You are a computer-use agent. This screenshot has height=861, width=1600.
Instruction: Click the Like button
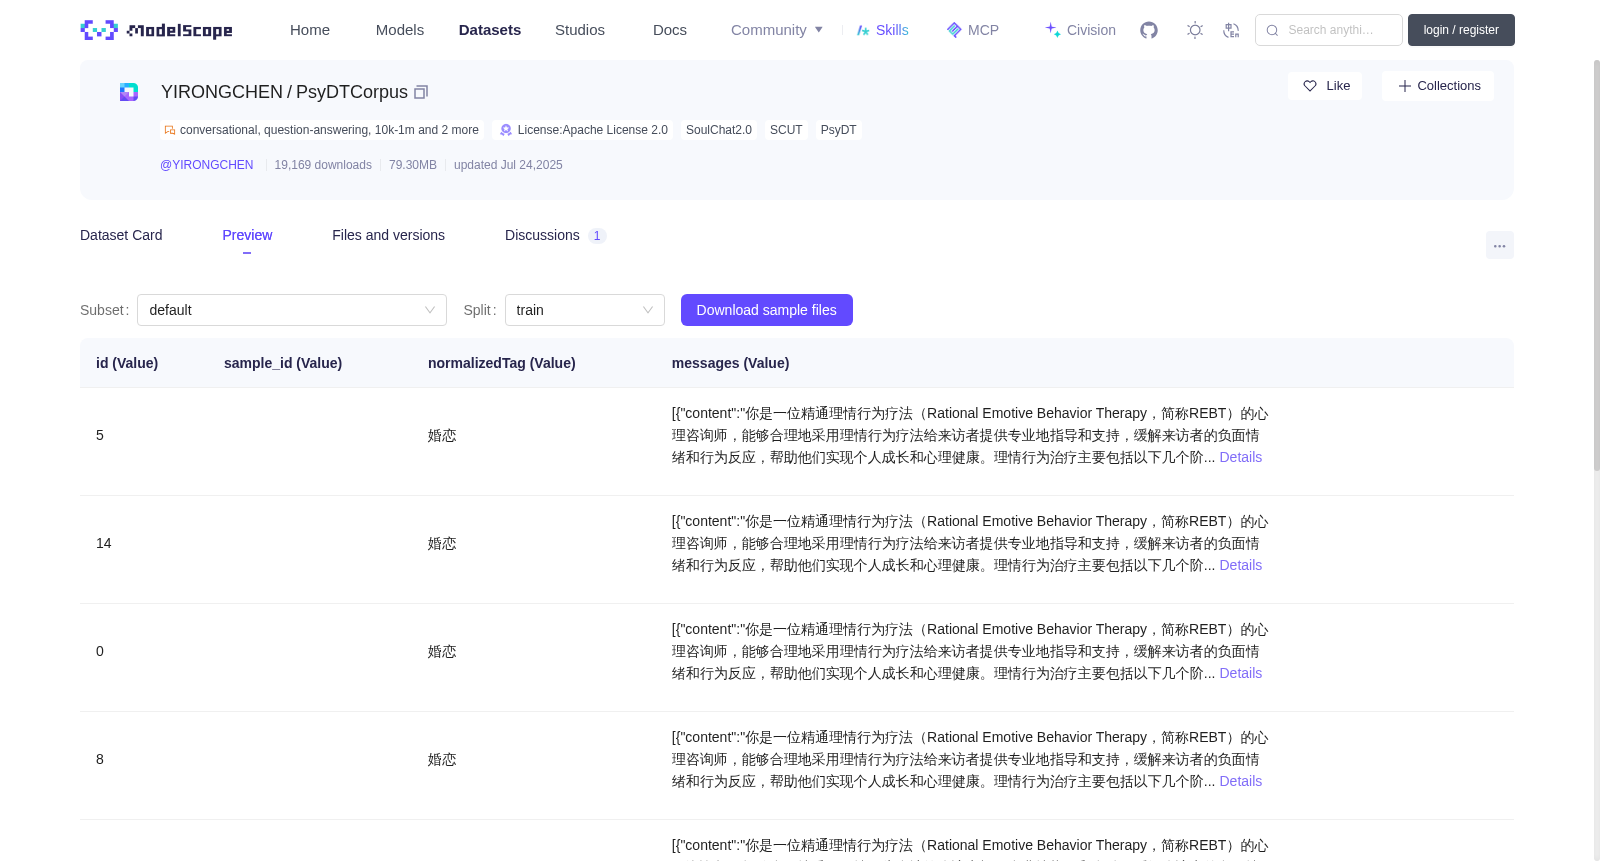[1325, 86]
